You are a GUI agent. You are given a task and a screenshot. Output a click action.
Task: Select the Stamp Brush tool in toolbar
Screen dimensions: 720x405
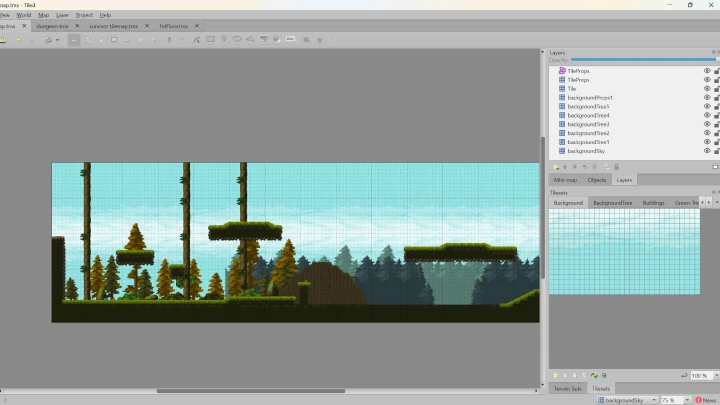tap(73, 40)
